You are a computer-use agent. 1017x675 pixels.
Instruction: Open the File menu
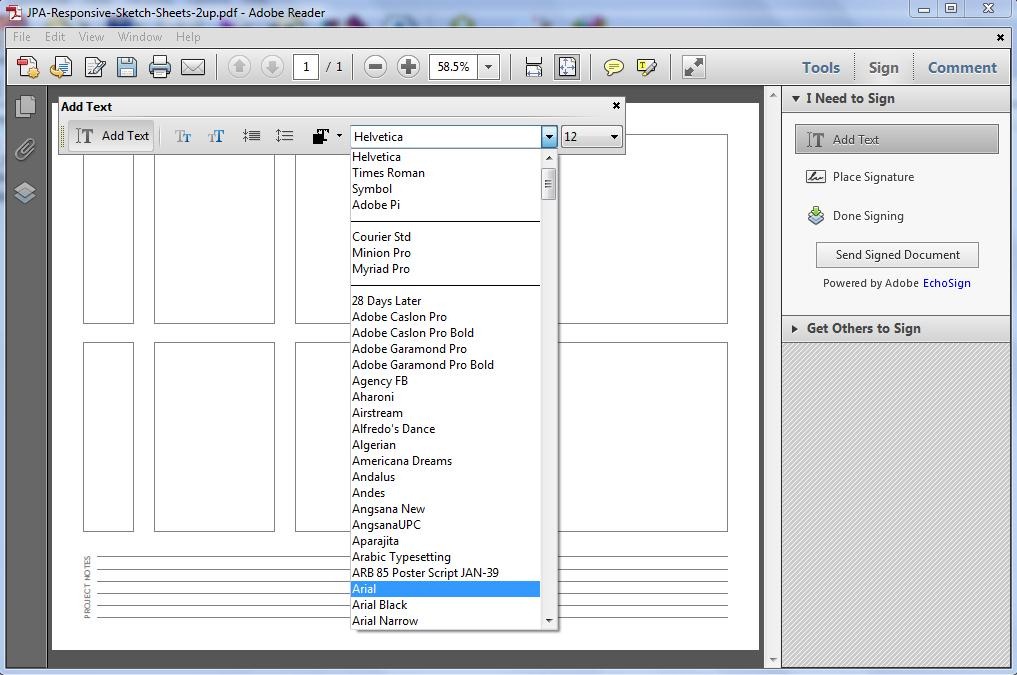(22, 37)
